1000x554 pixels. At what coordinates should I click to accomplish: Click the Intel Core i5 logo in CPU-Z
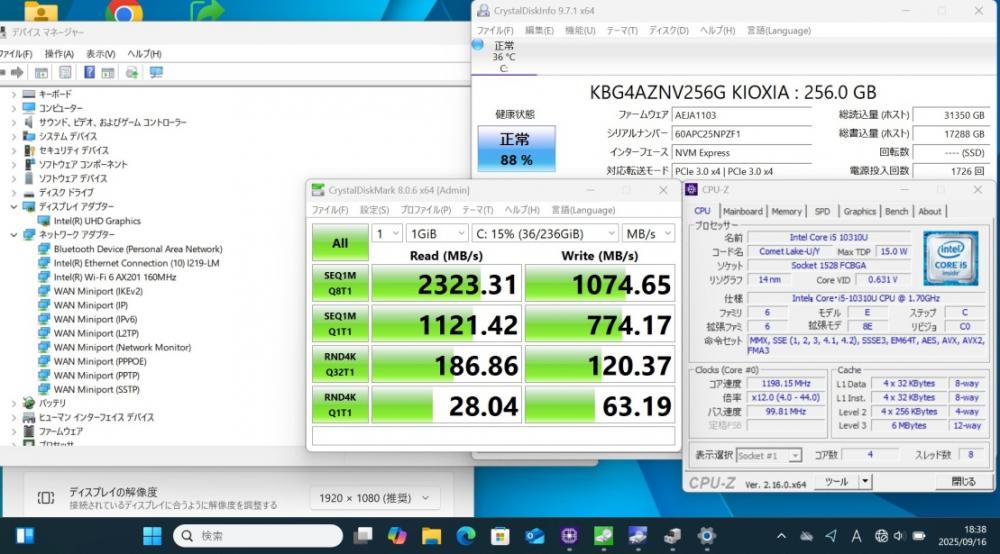(x=950, y=258)
